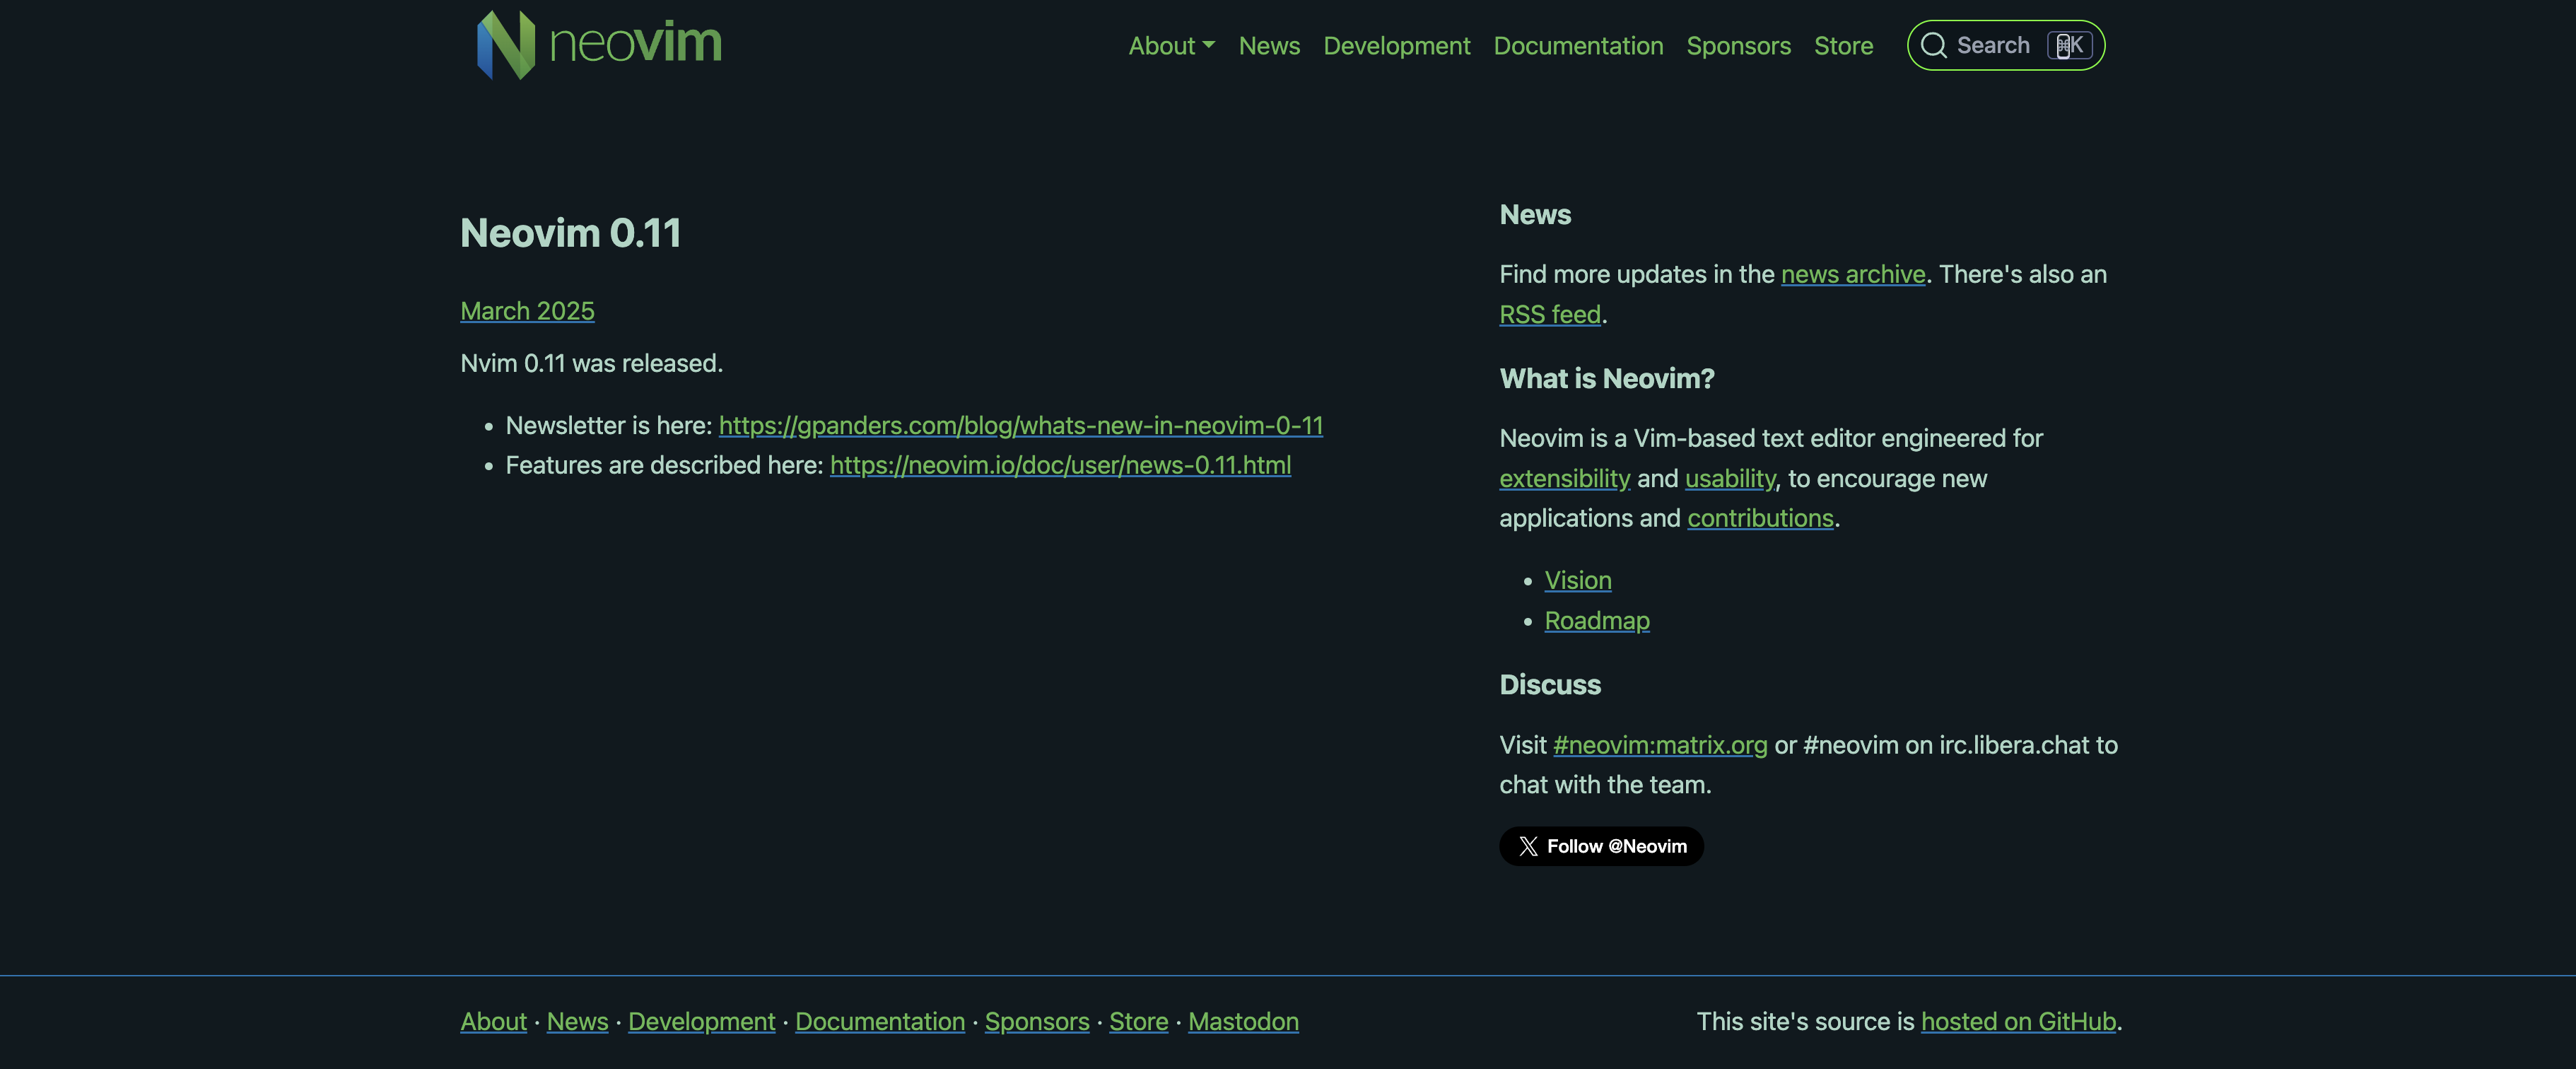Follow the contributions link

pyautogui.click(x=1760, y=518)
